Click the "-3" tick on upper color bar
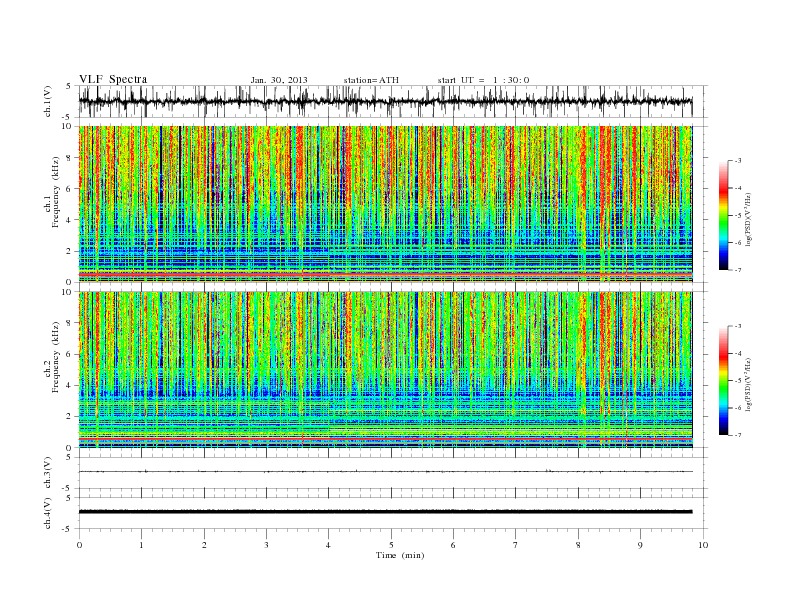Screen dimensions: 792x612 [x=736, y=161]
